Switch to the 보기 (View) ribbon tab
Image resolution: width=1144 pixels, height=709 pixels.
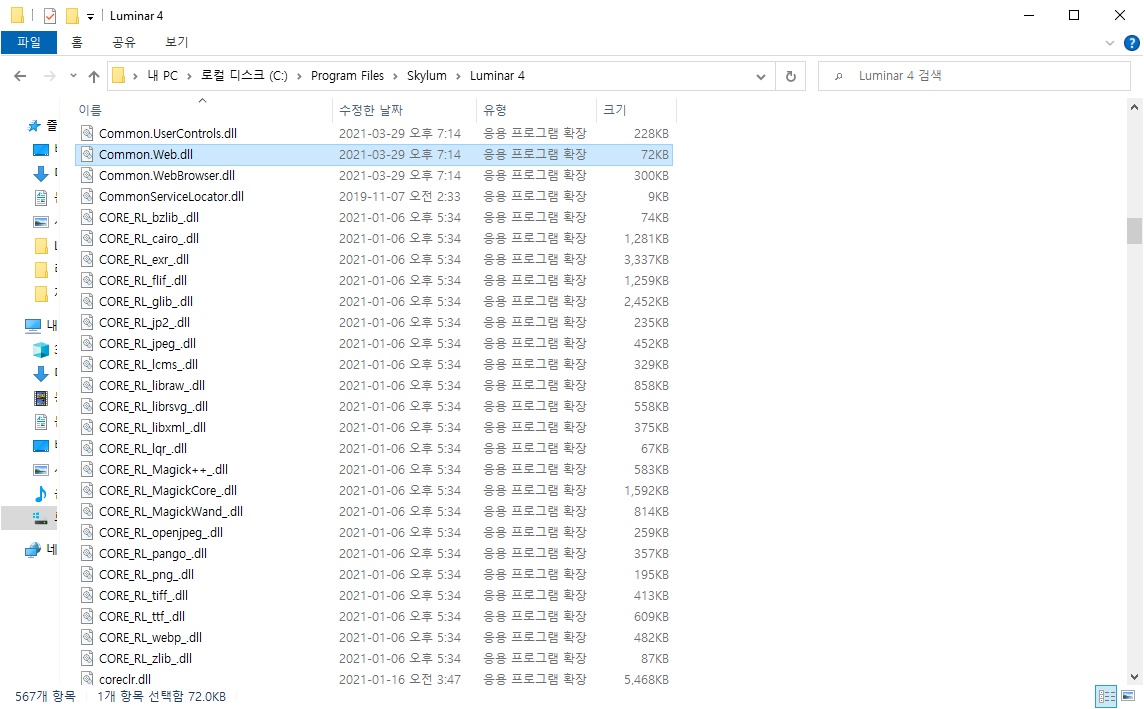click(x=176, y=42)
